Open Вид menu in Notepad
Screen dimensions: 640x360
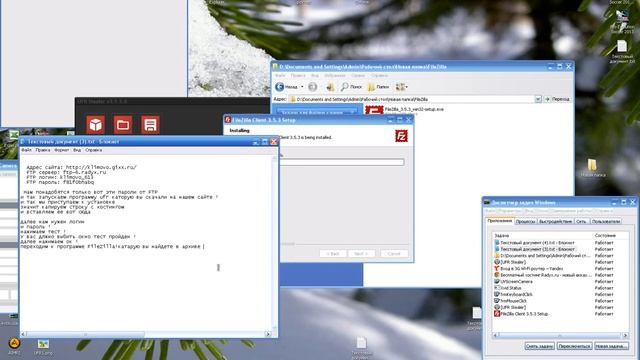pyautogui.click(x=77, y=150)
